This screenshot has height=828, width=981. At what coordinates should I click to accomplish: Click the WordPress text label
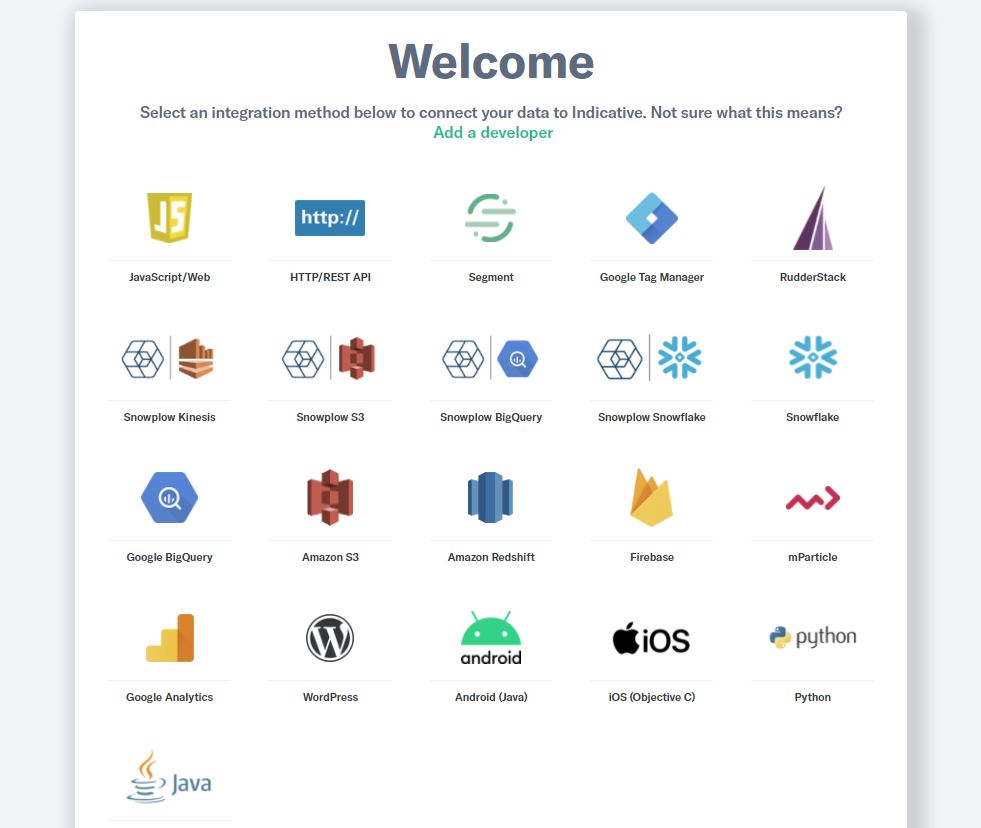tap(330, 698)
